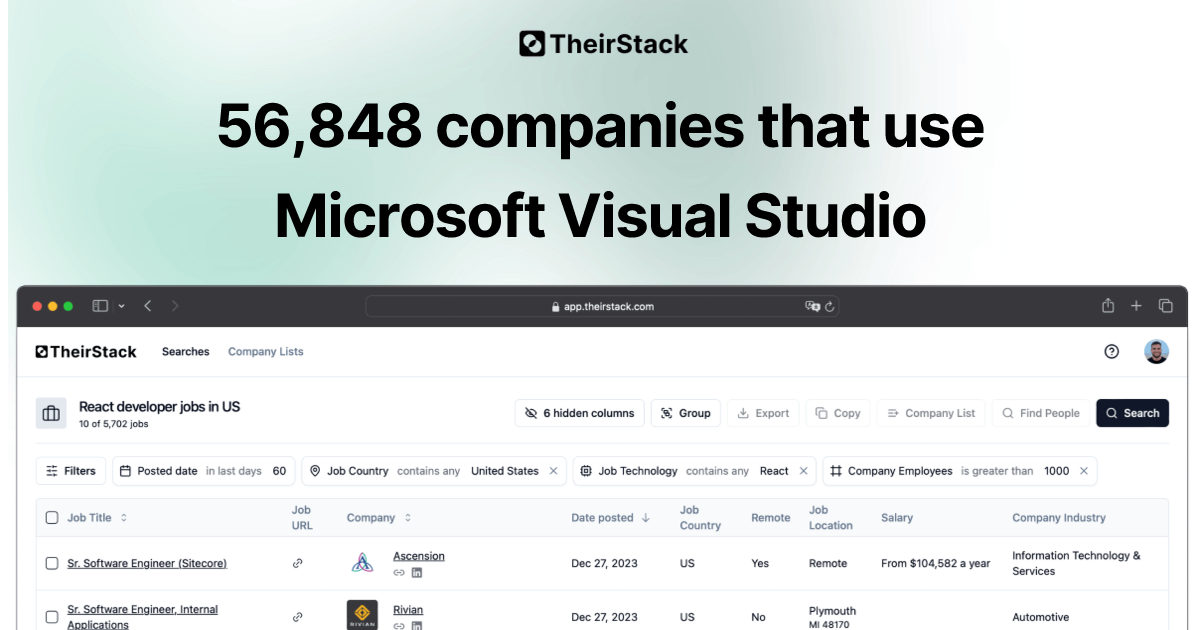Image resolution: width=1200 pixels, height=630 pixels.
Task: Click the app.theirstack.com address bar
Action: click(x=602, y=306)
